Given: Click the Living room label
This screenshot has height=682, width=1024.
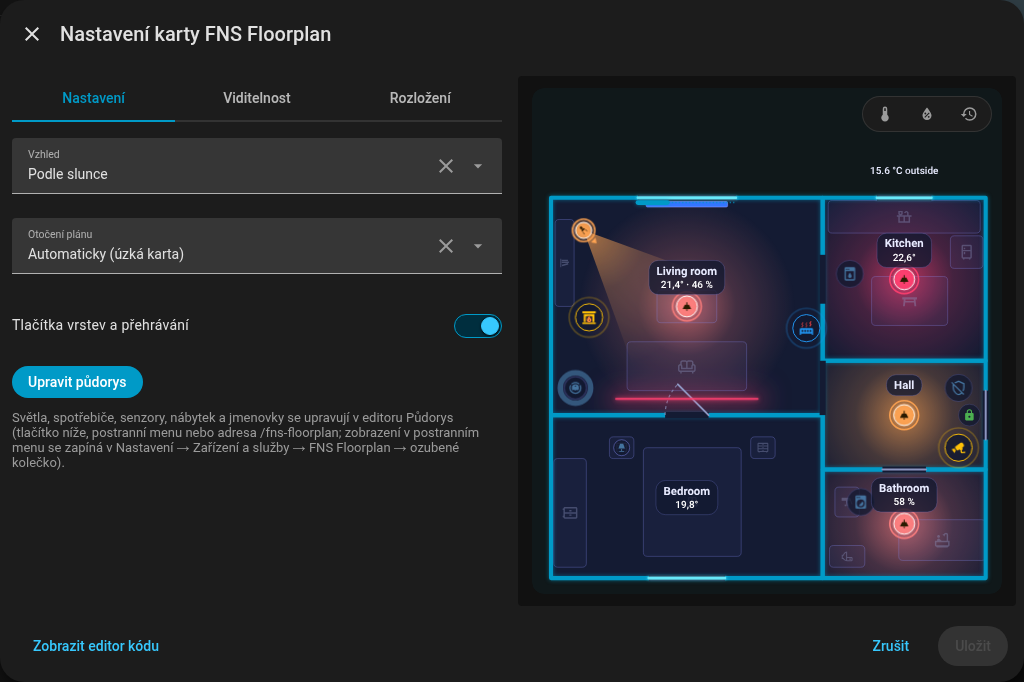Looking at the screenshot, I should pyautogui.click(x=686, y=278).
